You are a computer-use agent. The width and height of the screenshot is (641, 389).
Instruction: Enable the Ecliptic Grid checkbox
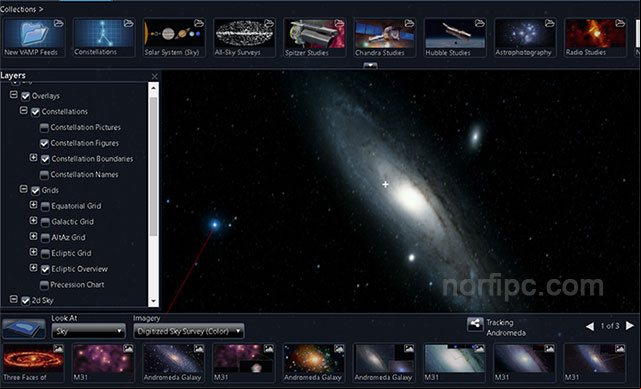45,253
